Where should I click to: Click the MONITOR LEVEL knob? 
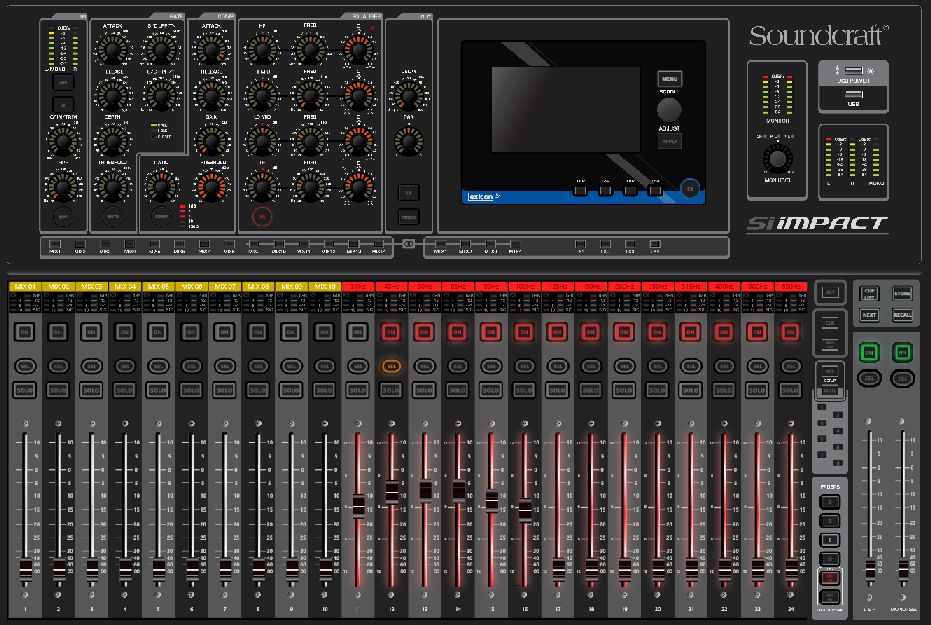777,158
